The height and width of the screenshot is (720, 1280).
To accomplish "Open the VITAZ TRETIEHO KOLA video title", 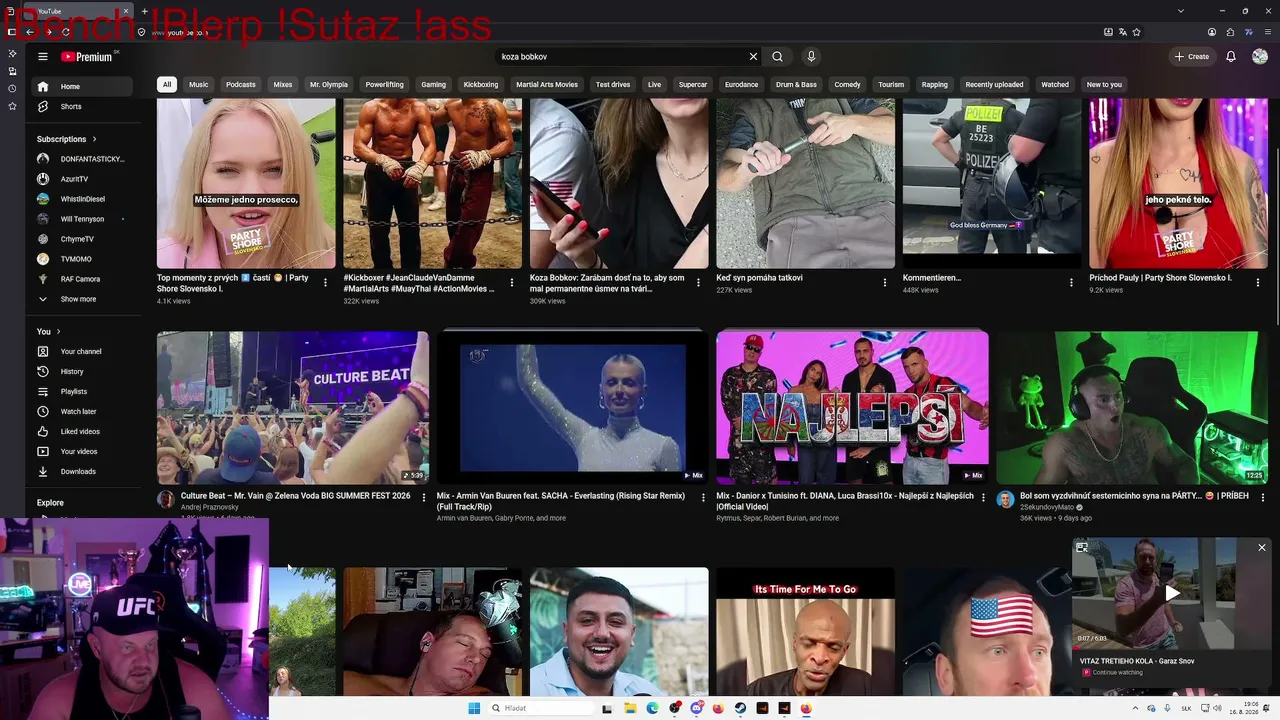I will [x=1137, y=661].
